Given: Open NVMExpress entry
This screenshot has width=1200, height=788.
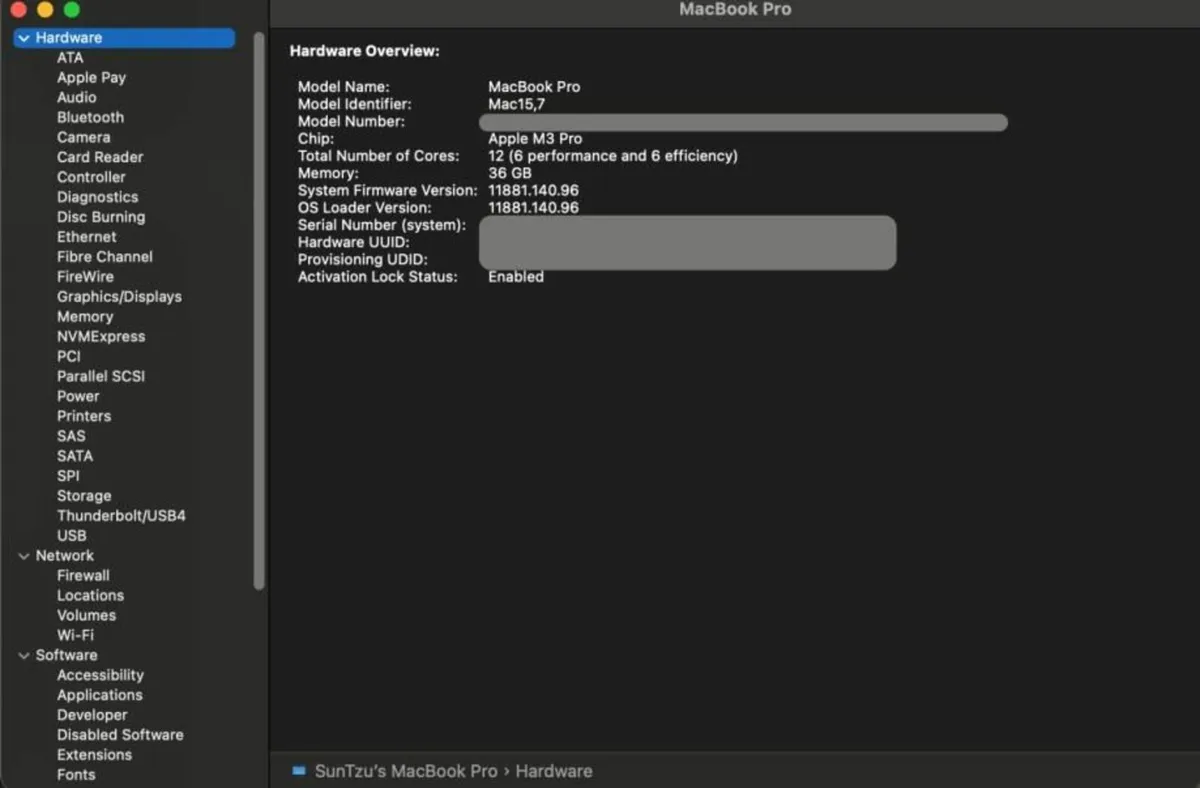Looking at the screenshot, I should tap(101, 337).
